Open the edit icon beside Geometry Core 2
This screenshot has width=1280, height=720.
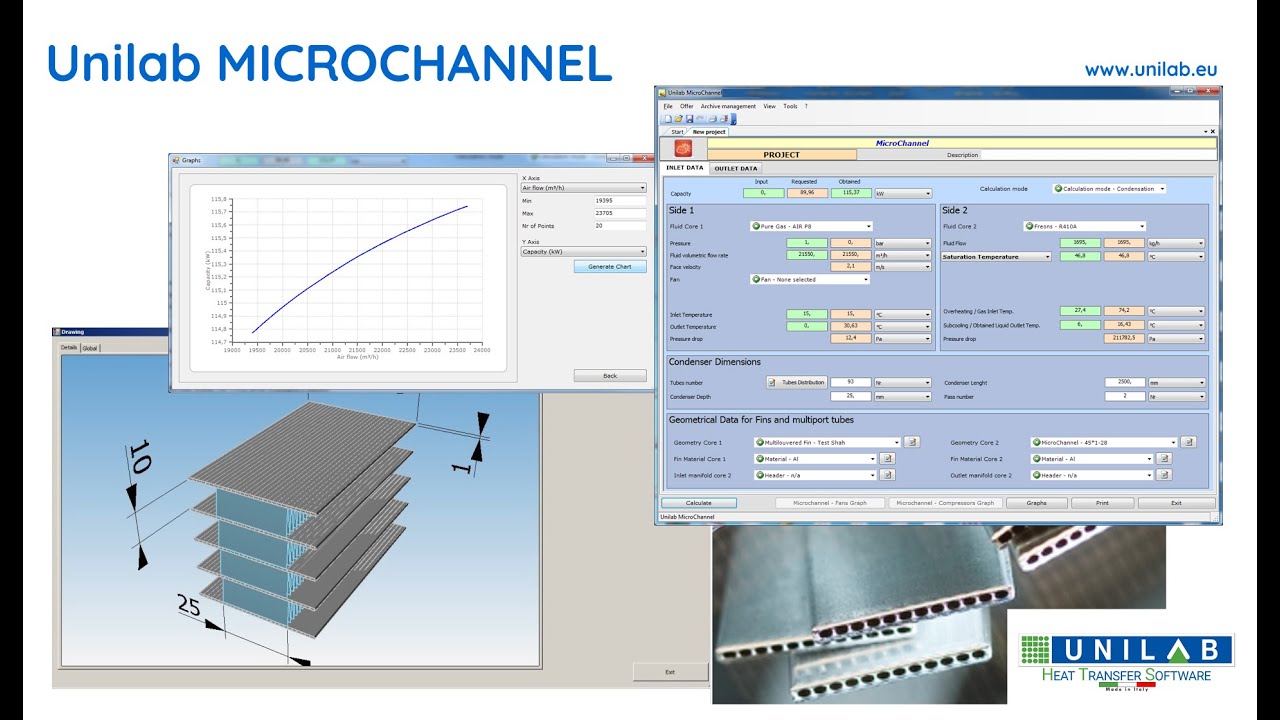(1188, 442)
